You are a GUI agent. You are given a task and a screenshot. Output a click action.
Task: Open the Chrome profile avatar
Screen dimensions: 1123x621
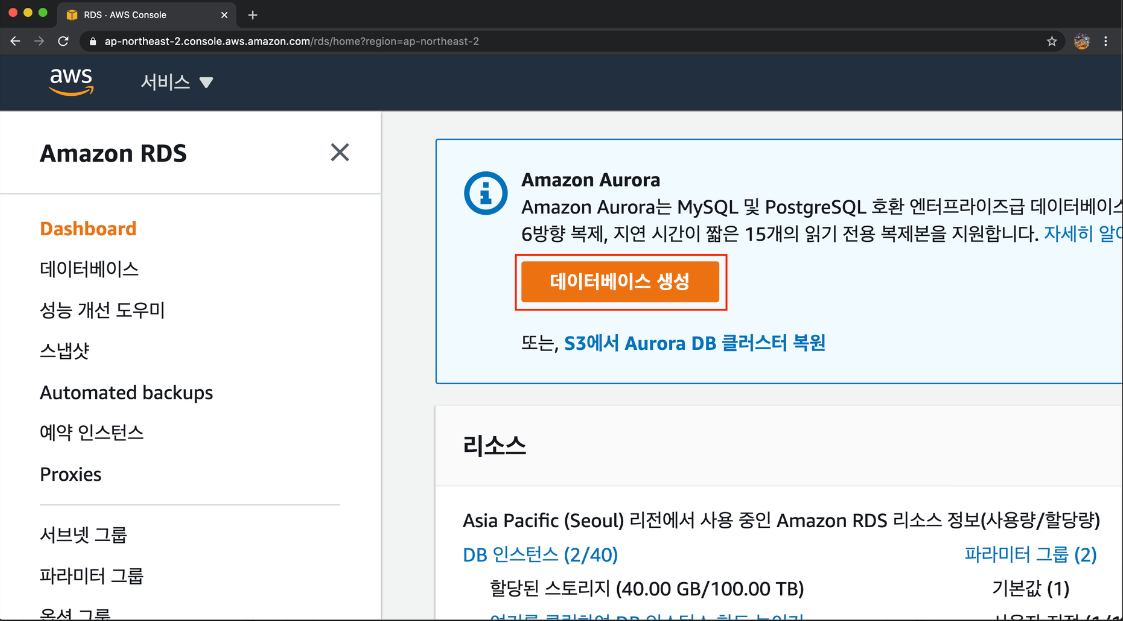1081,42
